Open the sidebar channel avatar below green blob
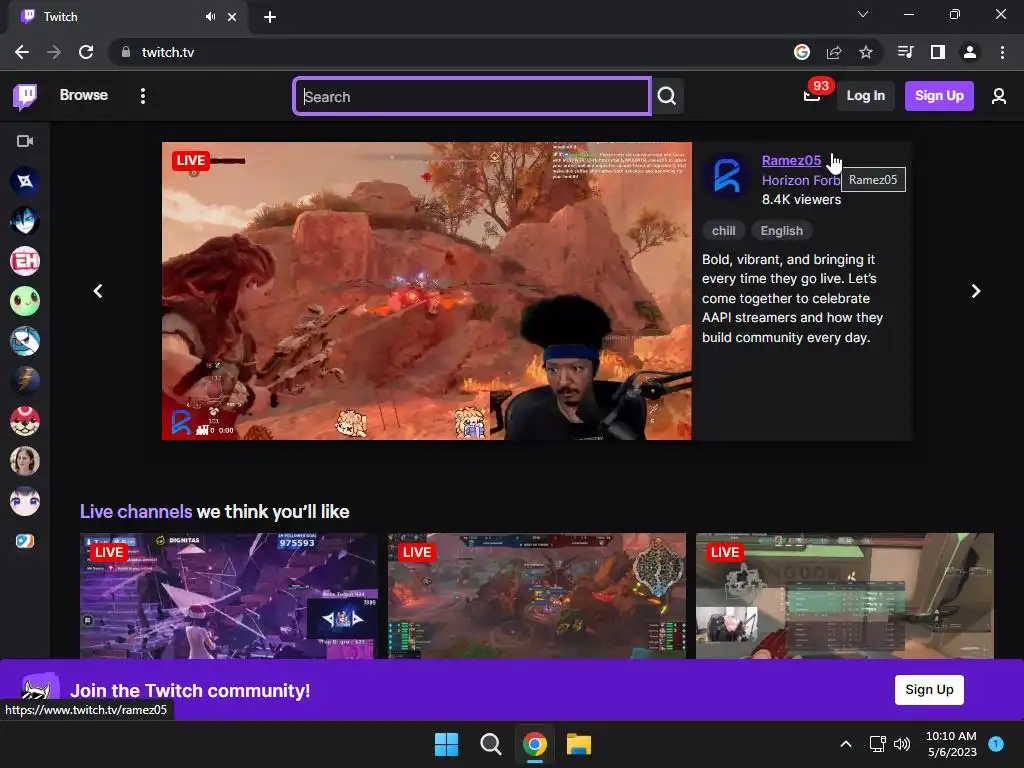This screenshot has width=1024, height=768. (x=25, y=341)
